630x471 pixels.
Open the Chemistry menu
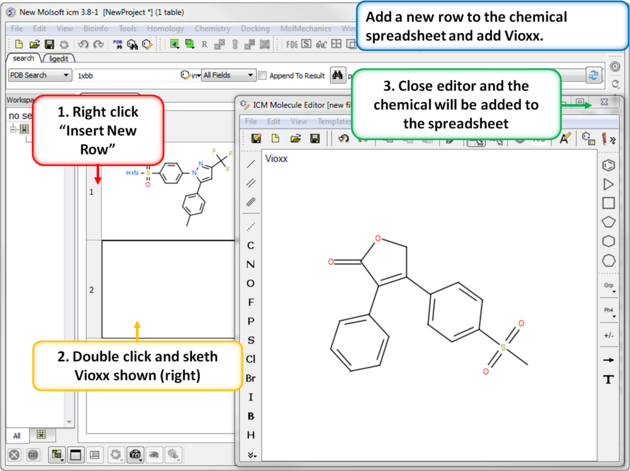point(212,29)
